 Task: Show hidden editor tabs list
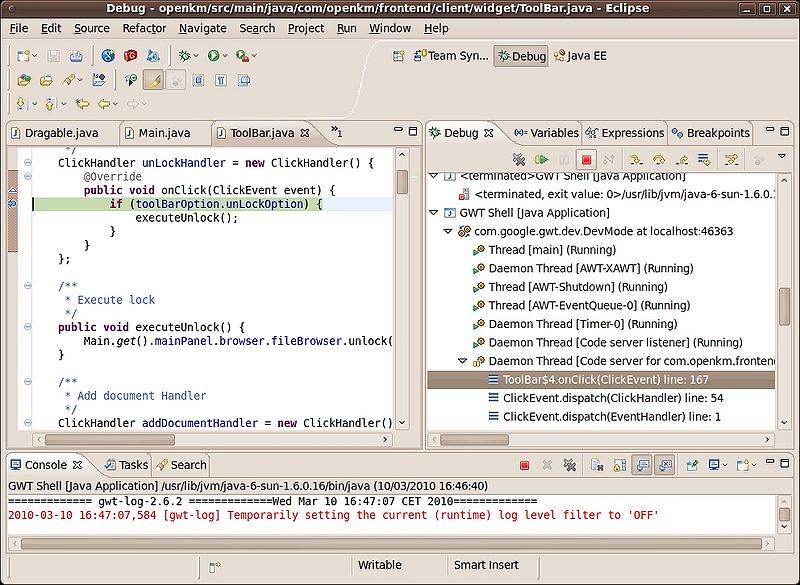pos(336,132)
